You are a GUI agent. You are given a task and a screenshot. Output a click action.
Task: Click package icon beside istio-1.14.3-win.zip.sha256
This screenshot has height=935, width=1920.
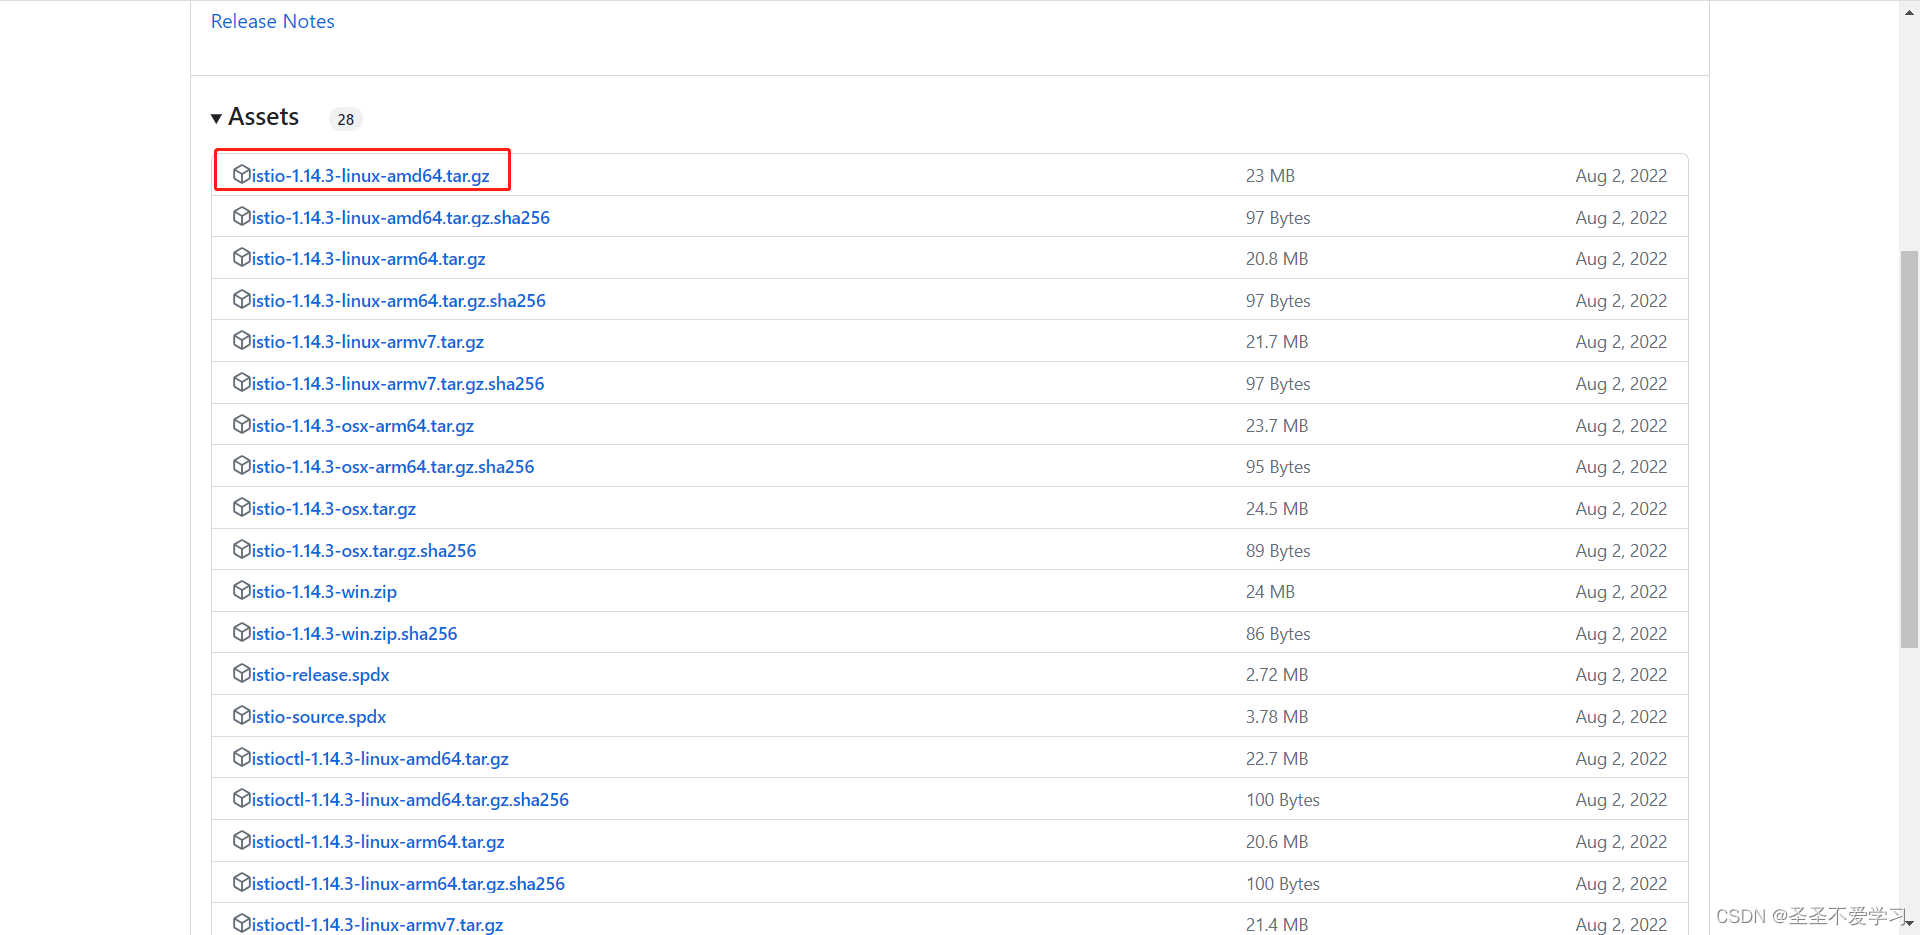242,632
